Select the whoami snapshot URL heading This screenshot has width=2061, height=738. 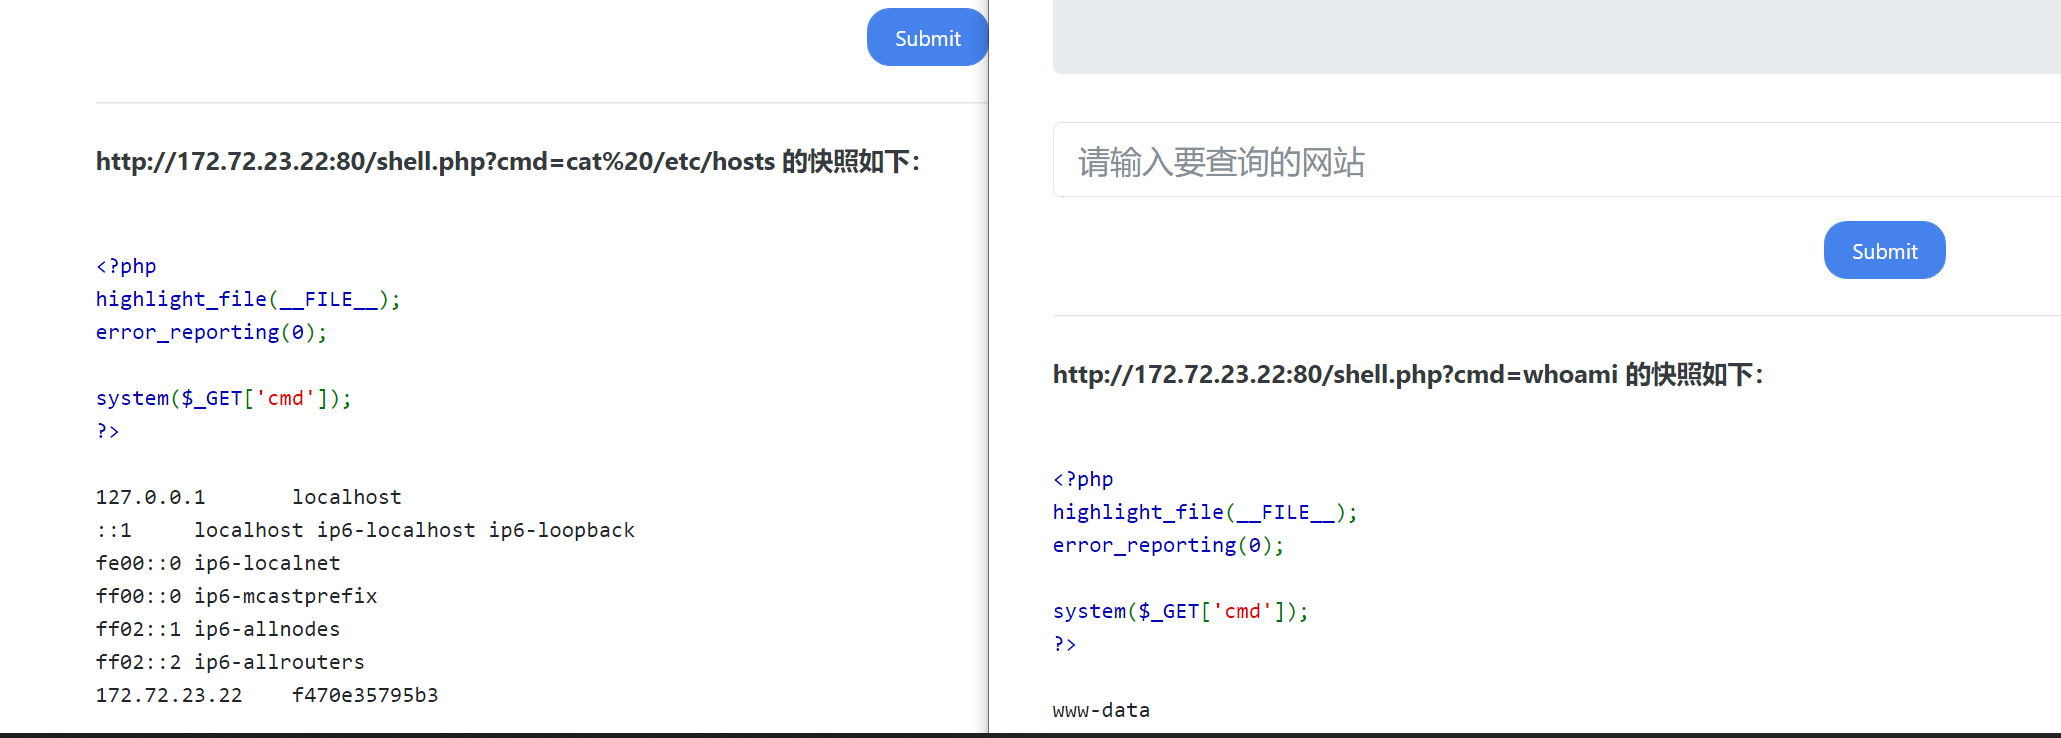(1408, 375)
